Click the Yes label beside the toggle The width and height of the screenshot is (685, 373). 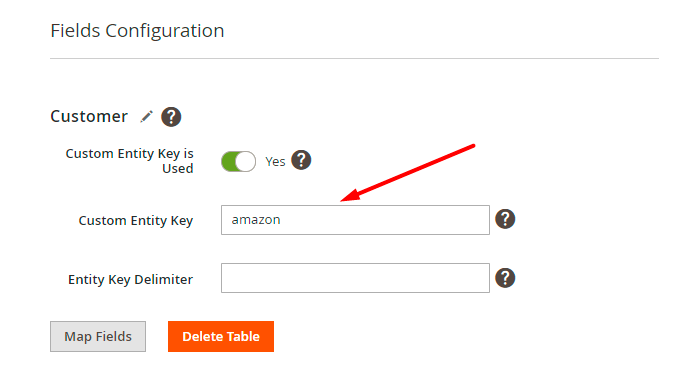[275, 162]
